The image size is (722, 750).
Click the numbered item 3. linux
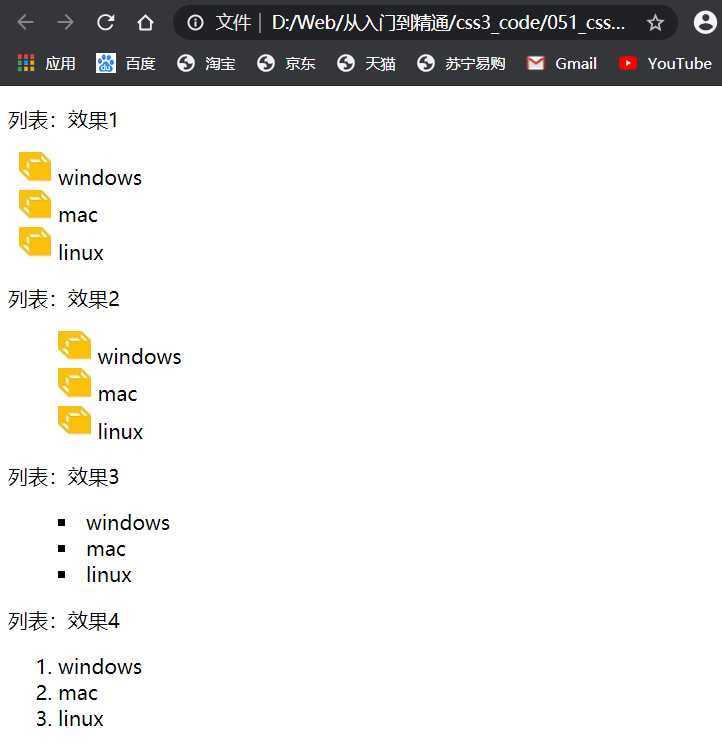pyautogui.click(x=70, y=718)
